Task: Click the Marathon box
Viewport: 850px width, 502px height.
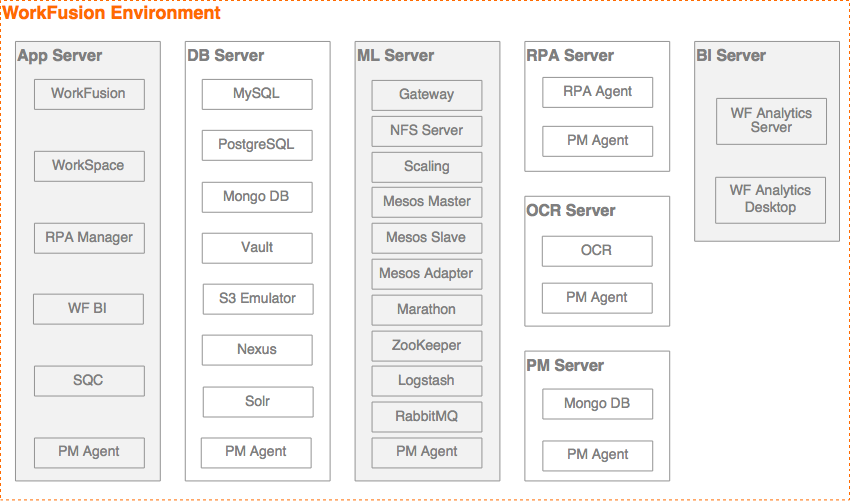Action: point(427,310)
